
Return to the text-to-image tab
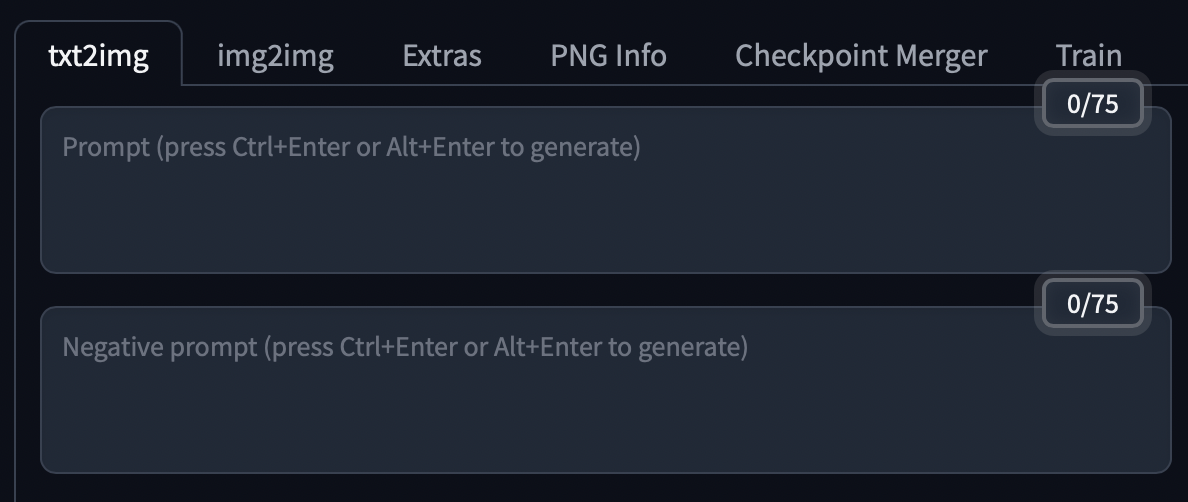point(98,55)
